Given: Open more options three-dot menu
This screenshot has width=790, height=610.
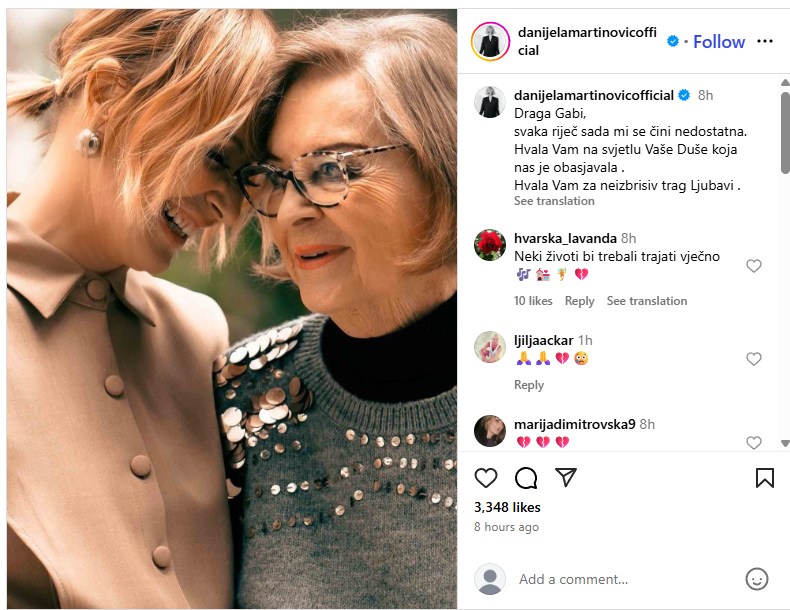Looking at the screenshot, I should 765,41.
